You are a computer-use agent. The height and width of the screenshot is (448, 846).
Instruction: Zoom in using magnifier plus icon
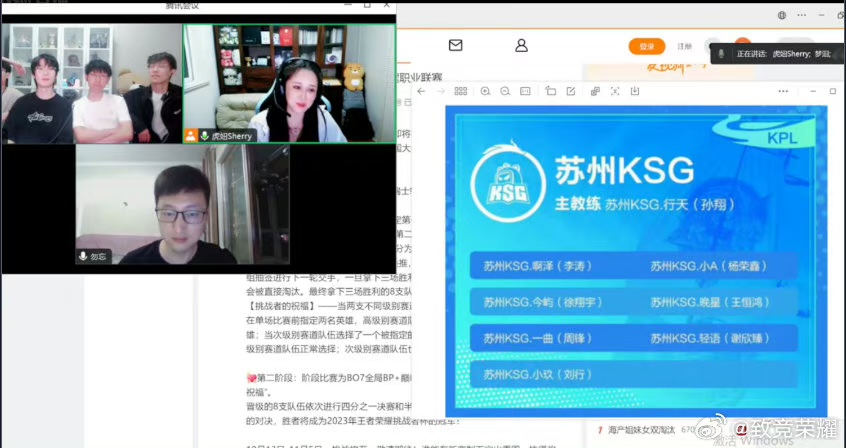pyautogui.click(x=485, y=91)
